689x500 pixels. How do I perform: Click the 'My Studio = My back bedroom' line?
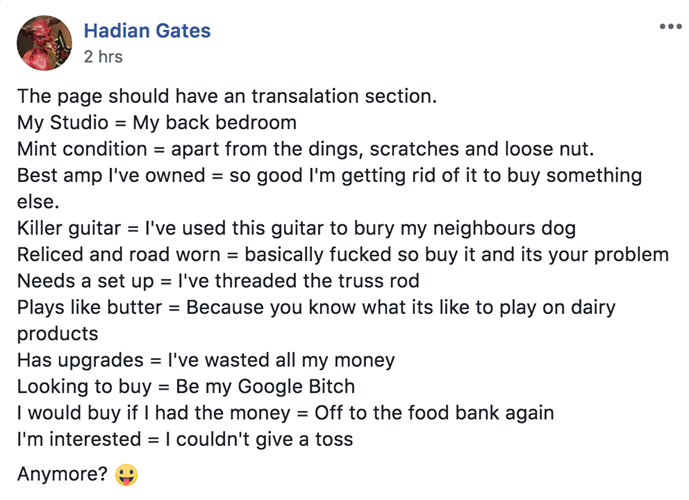(157, 123)
